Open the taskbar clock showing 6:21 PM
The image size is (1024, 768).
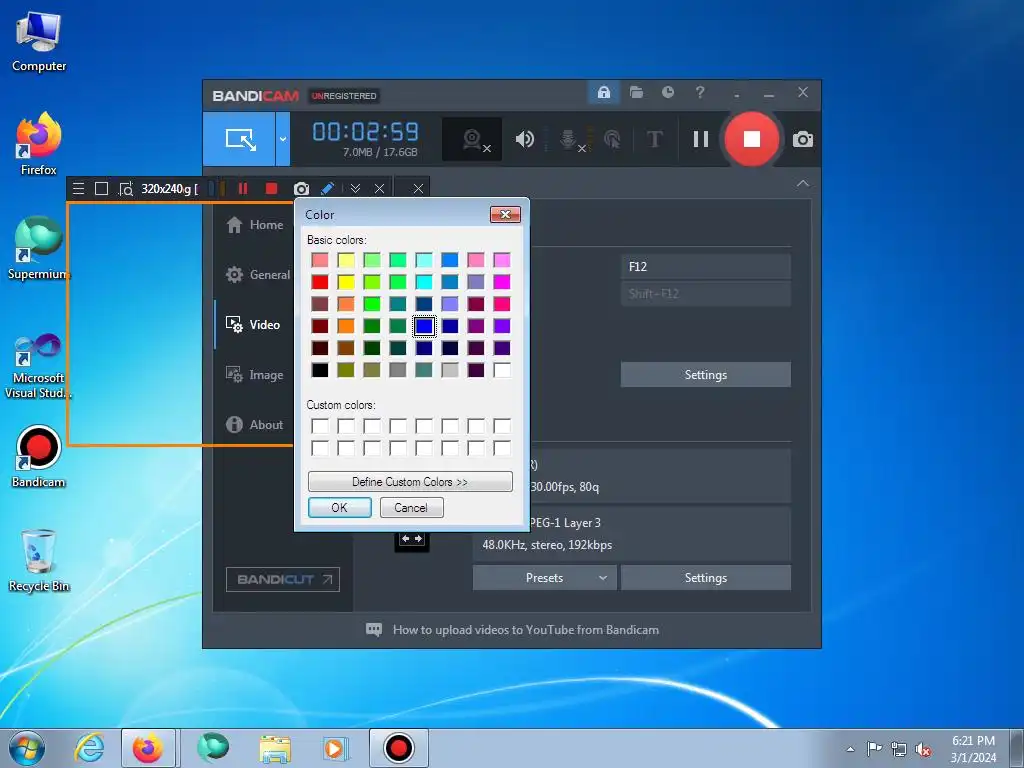coord(973,749)
